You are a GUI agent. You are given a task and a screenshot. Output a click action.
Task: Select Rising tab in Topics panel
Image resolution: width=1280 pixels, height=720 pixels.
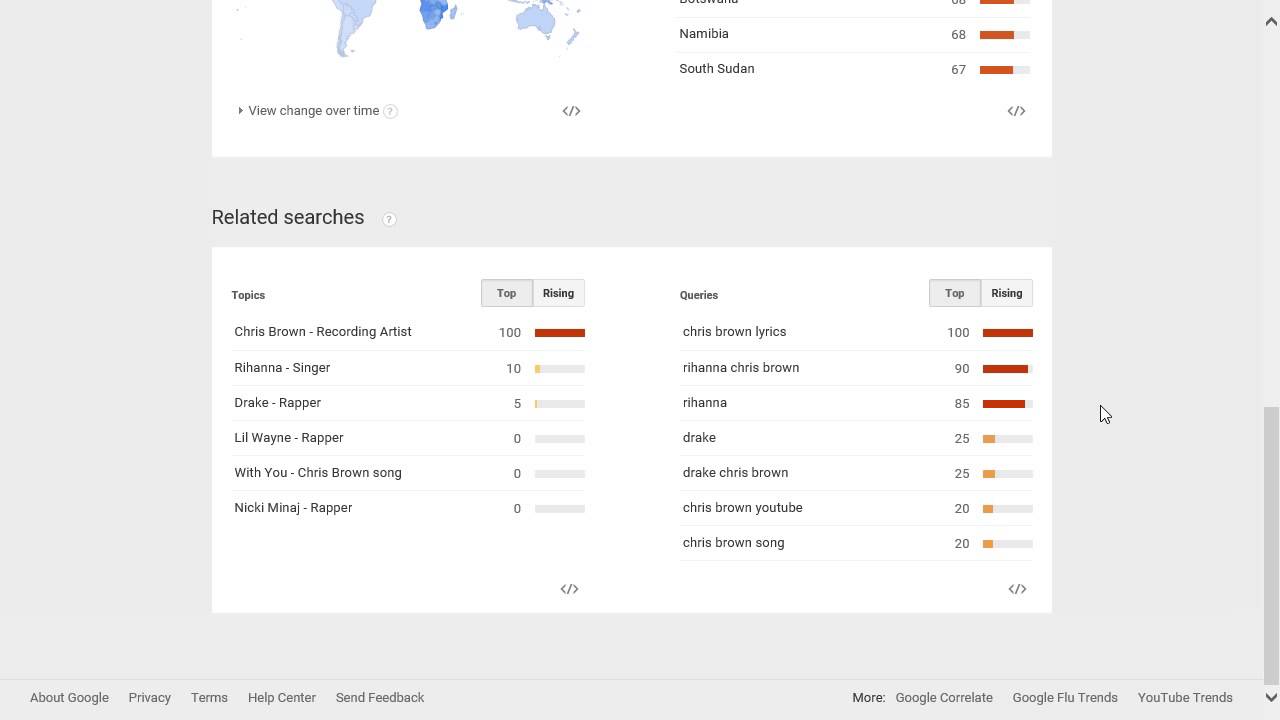pyautogui.click(x=558, y=293)
